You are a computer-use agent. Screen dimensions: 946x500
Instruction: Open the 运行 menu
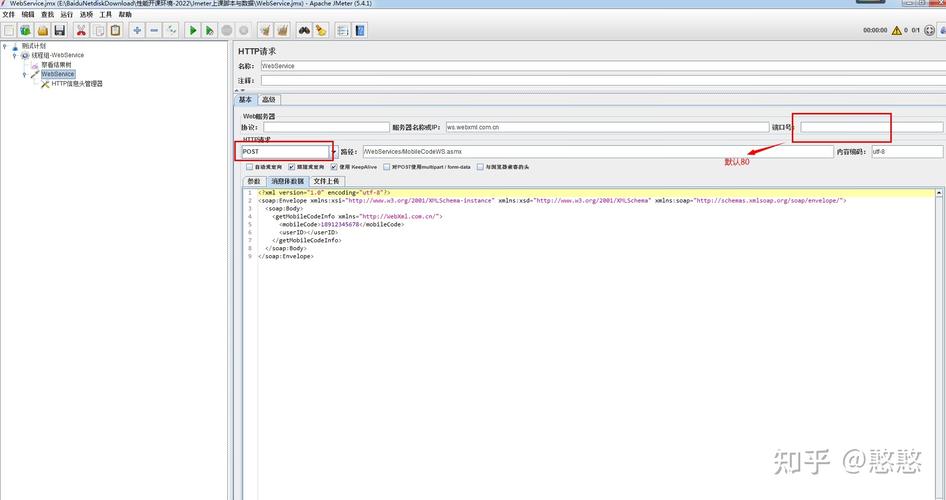[66, 14]
